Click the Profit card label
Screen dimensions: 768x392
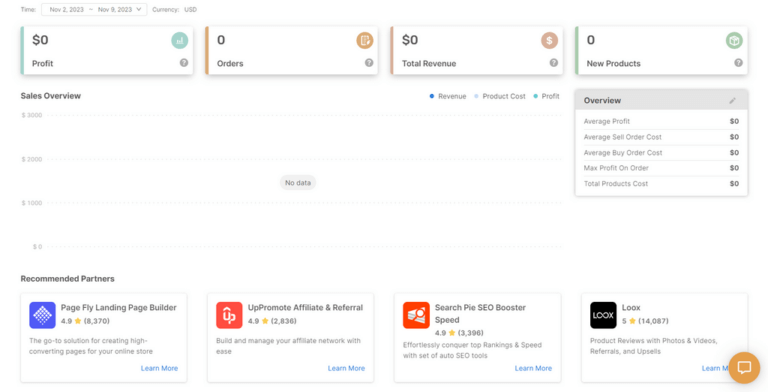(43, 64)
